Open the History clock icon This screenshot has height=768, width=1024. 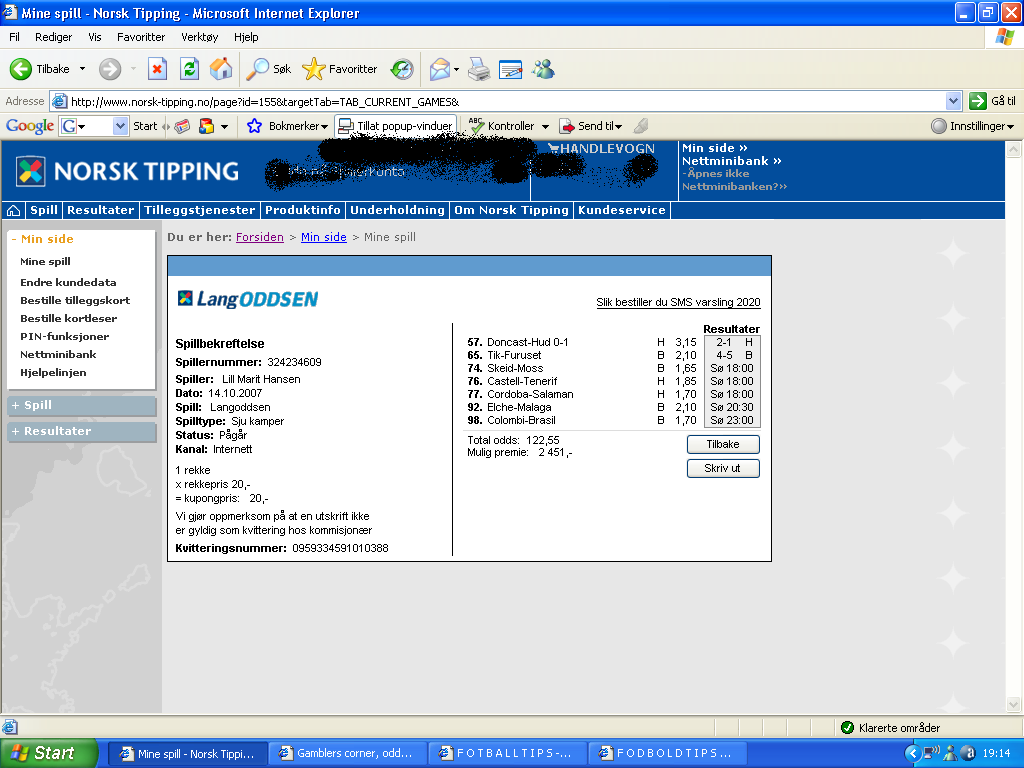click(402, 69)
